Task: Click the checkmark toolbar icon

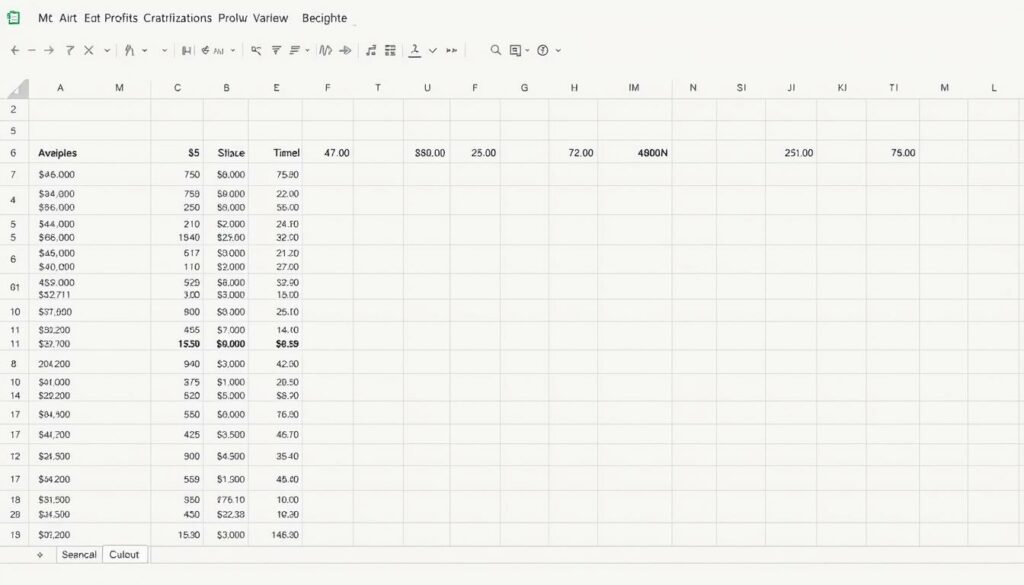Action: [432, 50]
